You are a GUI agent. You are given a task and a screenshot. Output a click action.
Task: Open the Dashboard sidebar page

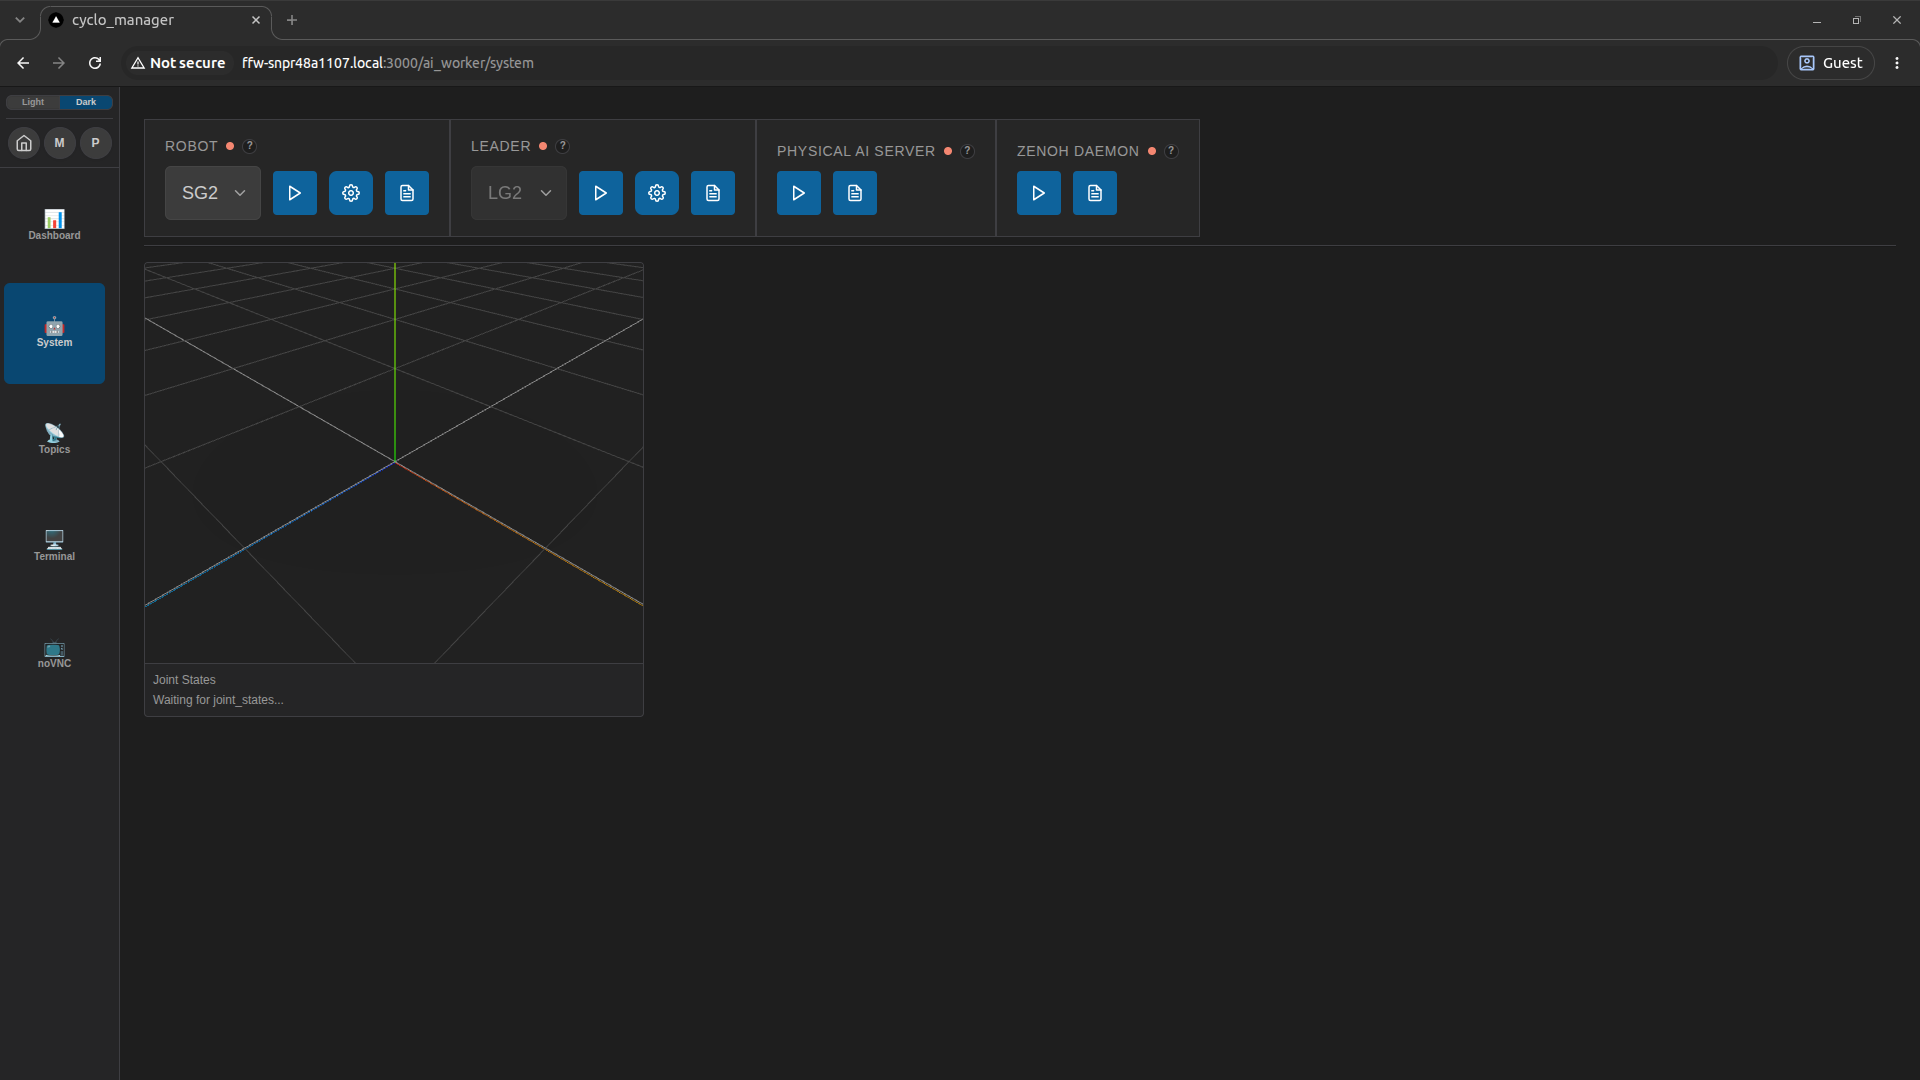(x=54, y=226)
